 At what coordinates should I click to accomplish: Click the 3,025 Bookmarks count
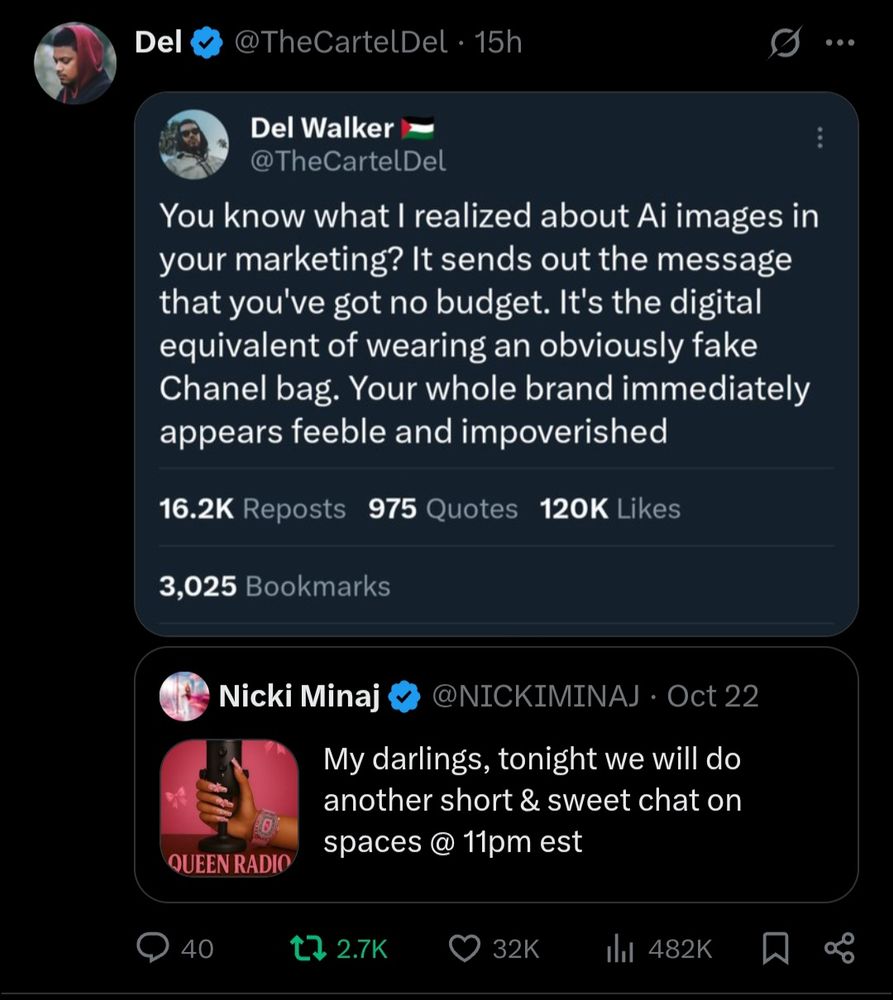pos(275,586)
